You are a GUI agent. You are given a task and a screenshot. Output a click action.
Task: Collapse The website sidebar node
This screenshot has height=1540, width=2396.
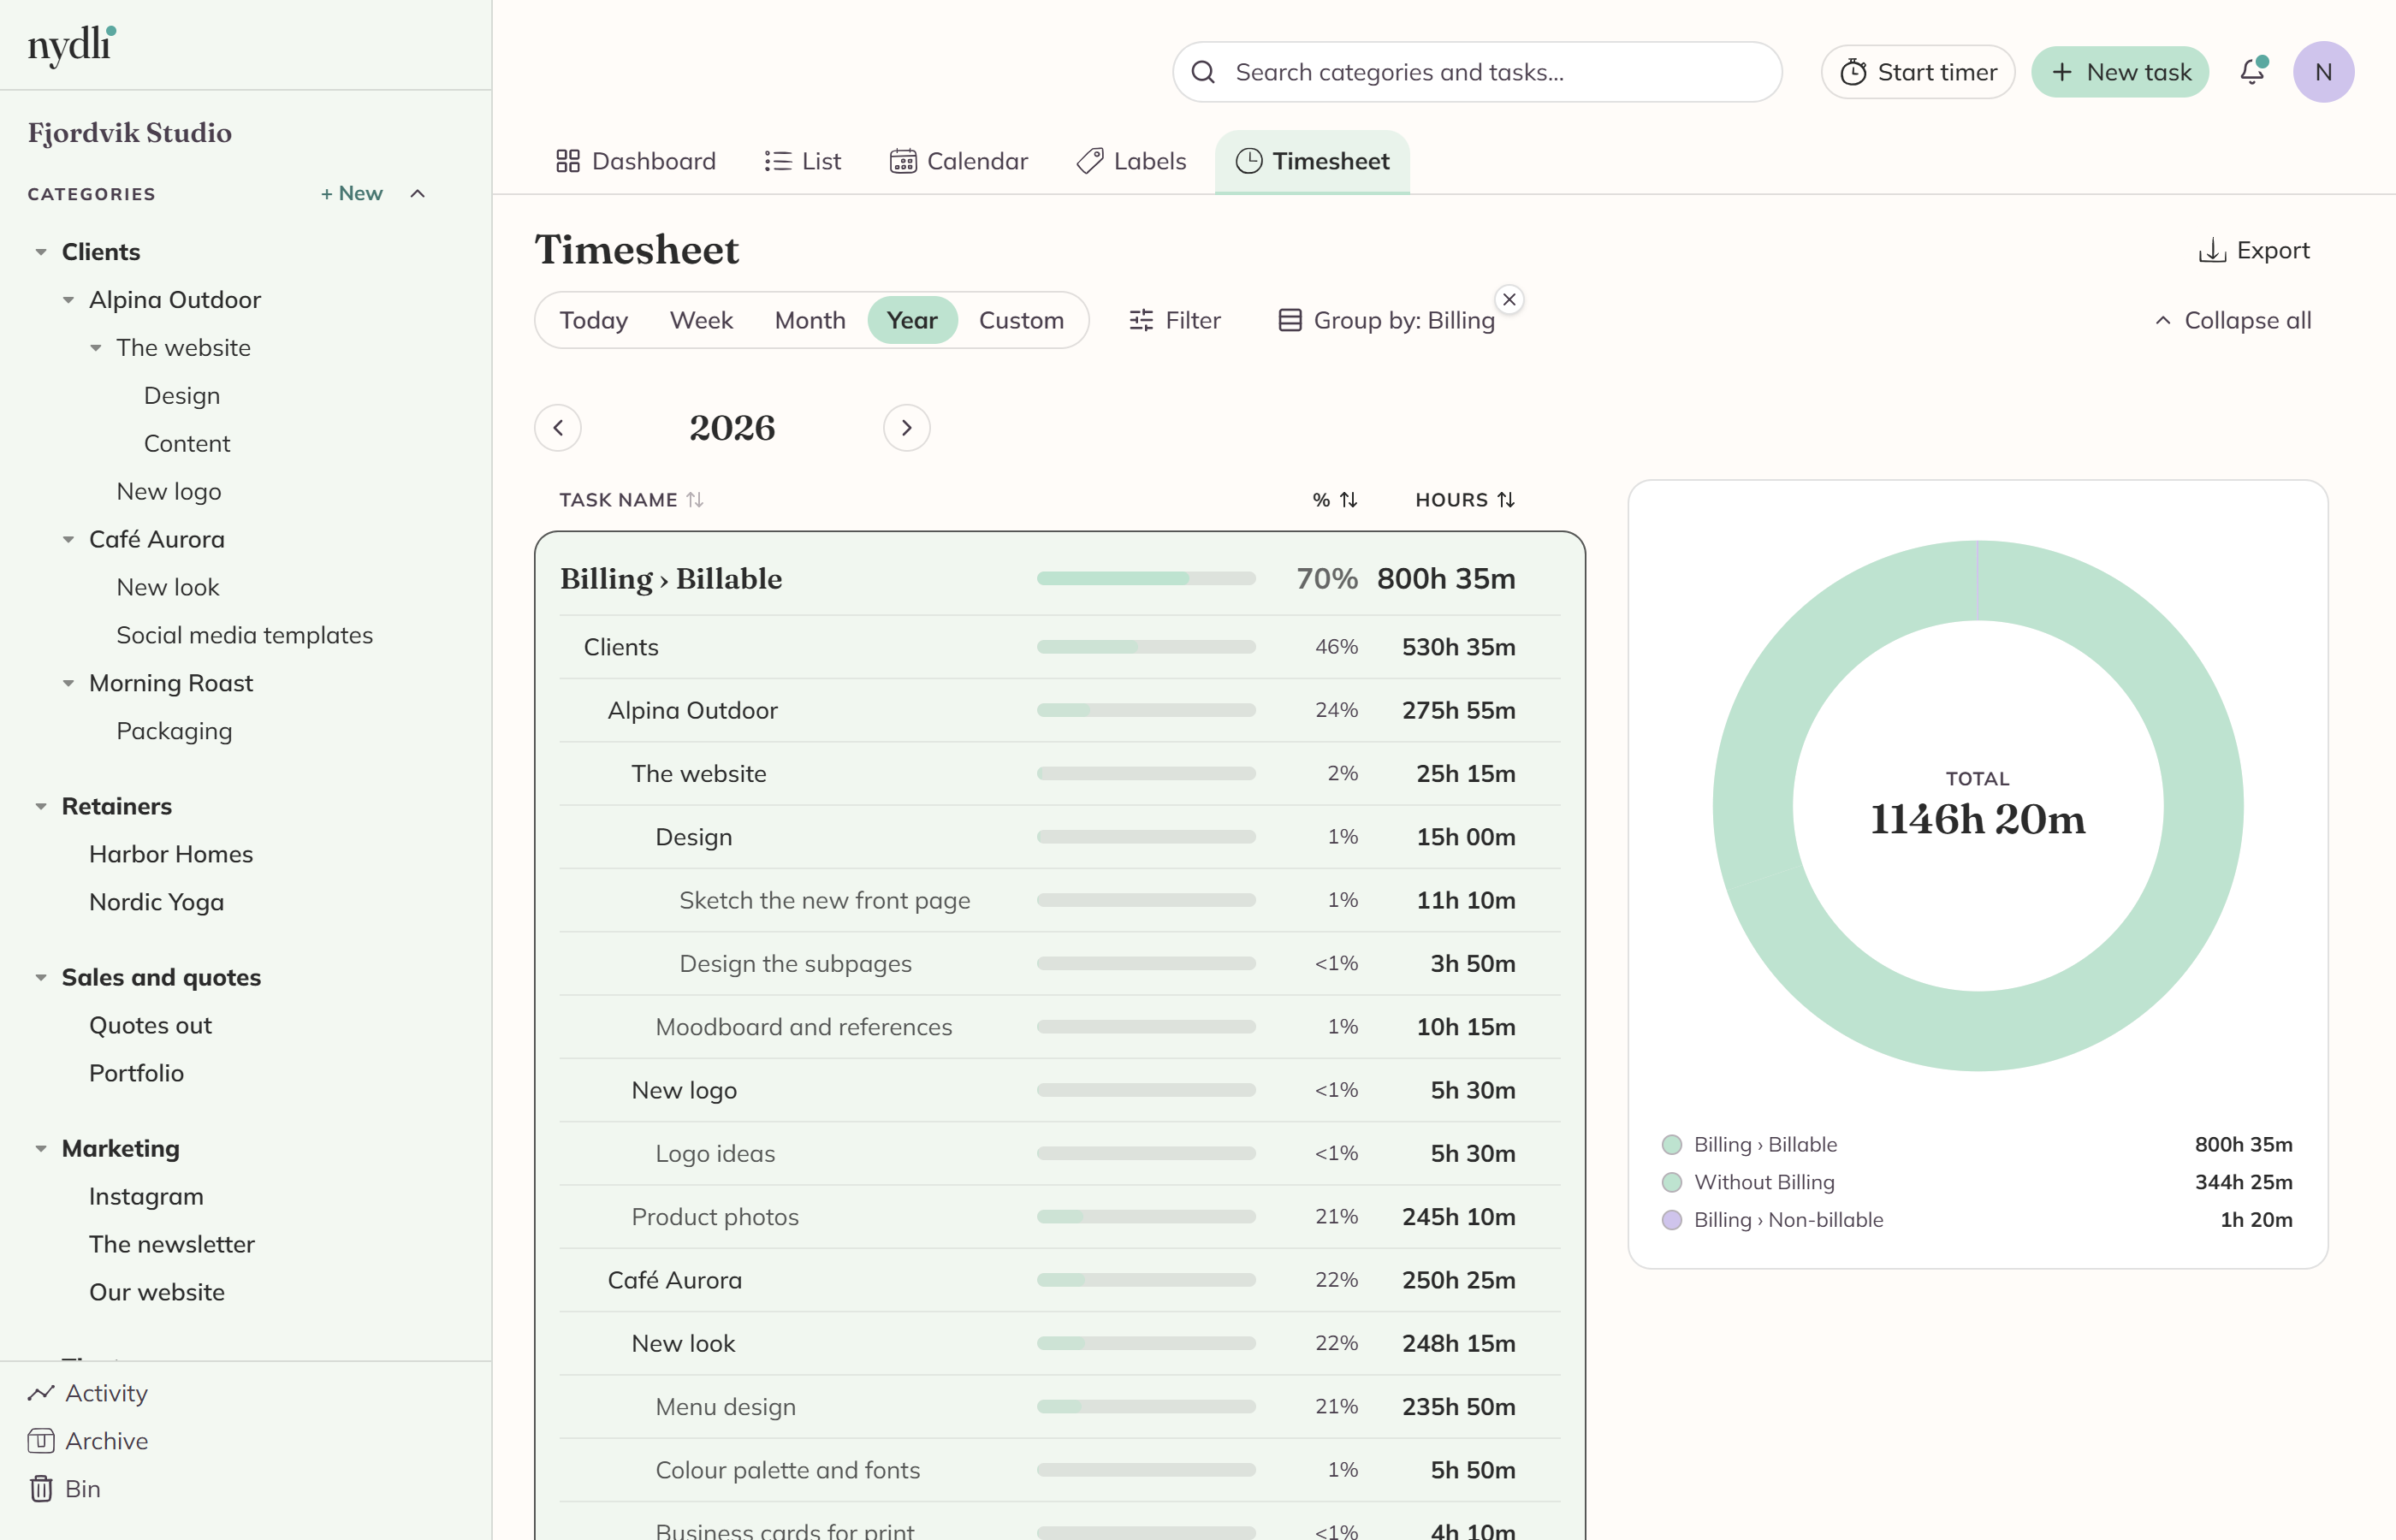coord(96,348)
